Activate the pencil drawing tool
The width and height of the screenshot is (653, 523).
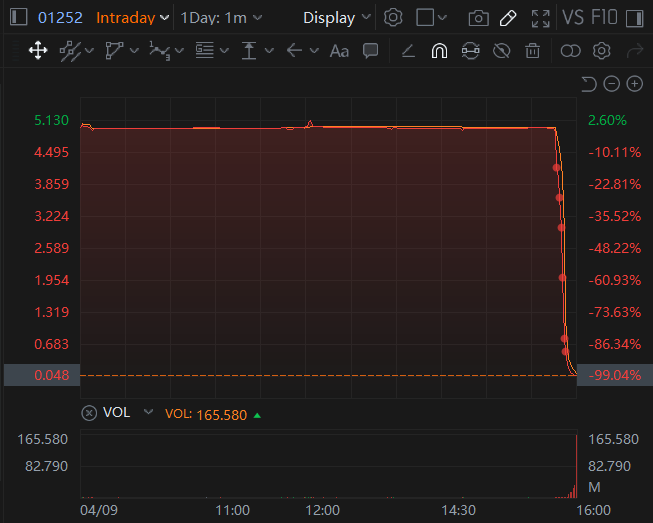click(x=508, y=18)
